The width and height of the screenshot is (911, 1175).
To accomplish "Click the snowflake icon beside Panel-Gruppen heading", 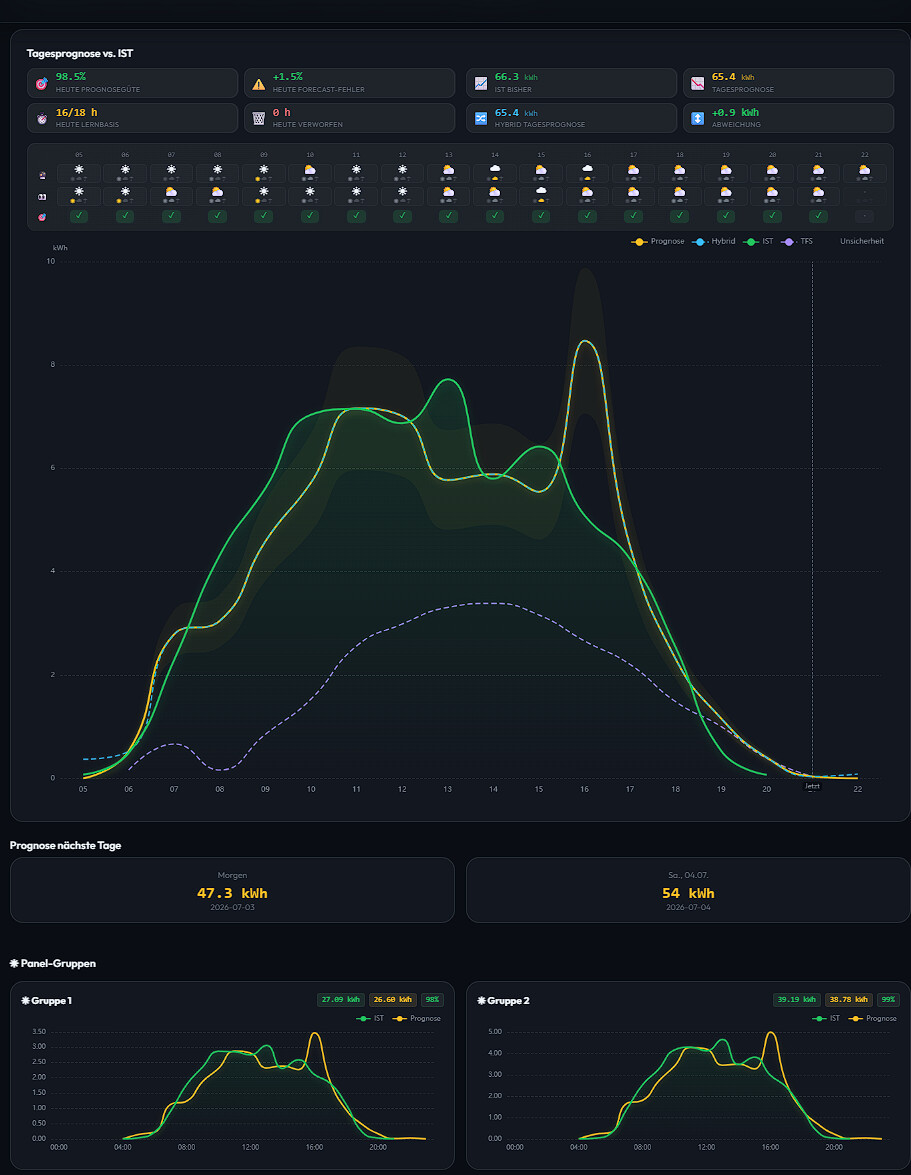I will pos(14,964).
